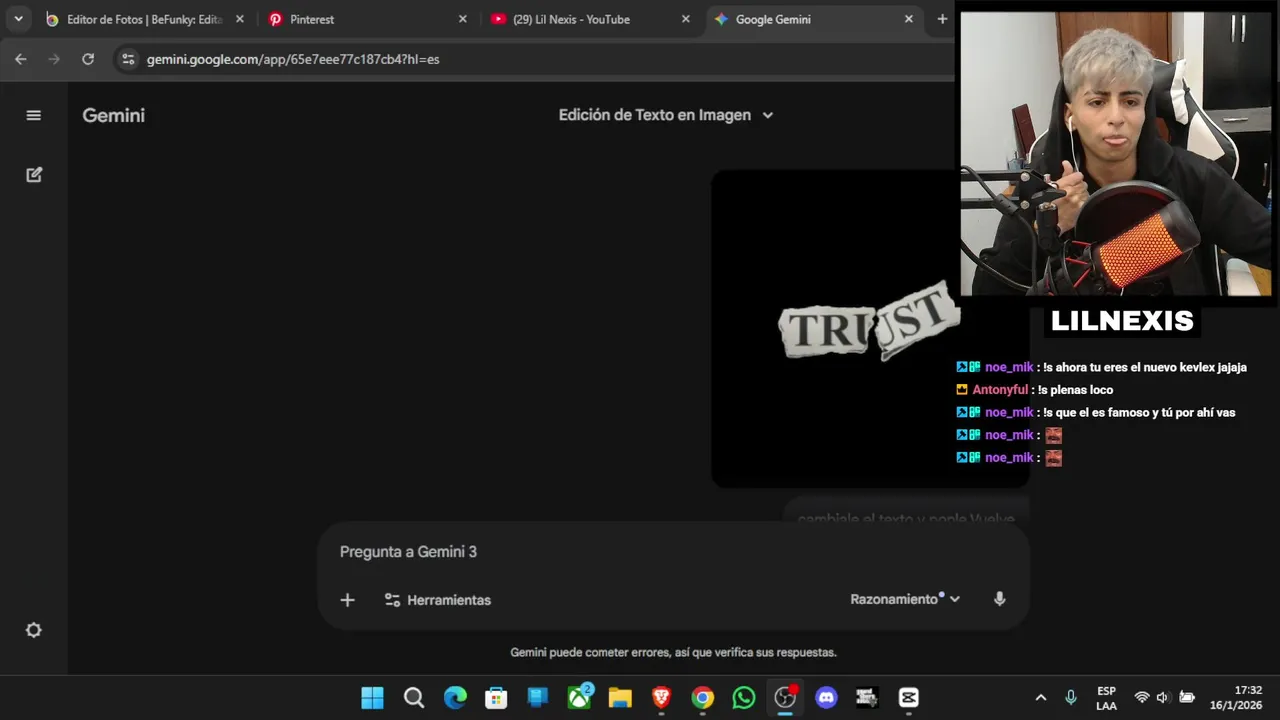The width and height of the screenshot is (1280, 720).
Task: Open CapCut from the taskbar
Action: [908, 698]
